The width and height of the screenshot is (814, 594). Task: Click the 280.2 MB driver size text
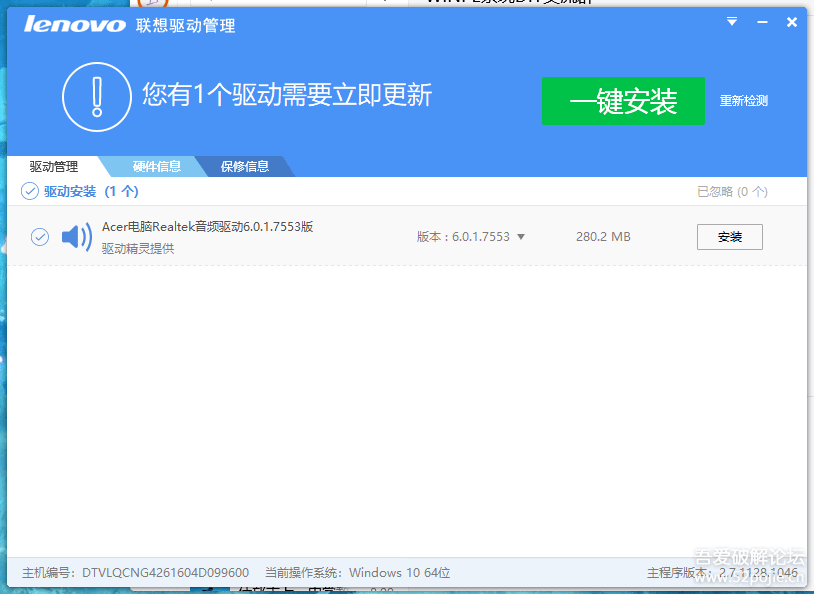tap(603, 237)
